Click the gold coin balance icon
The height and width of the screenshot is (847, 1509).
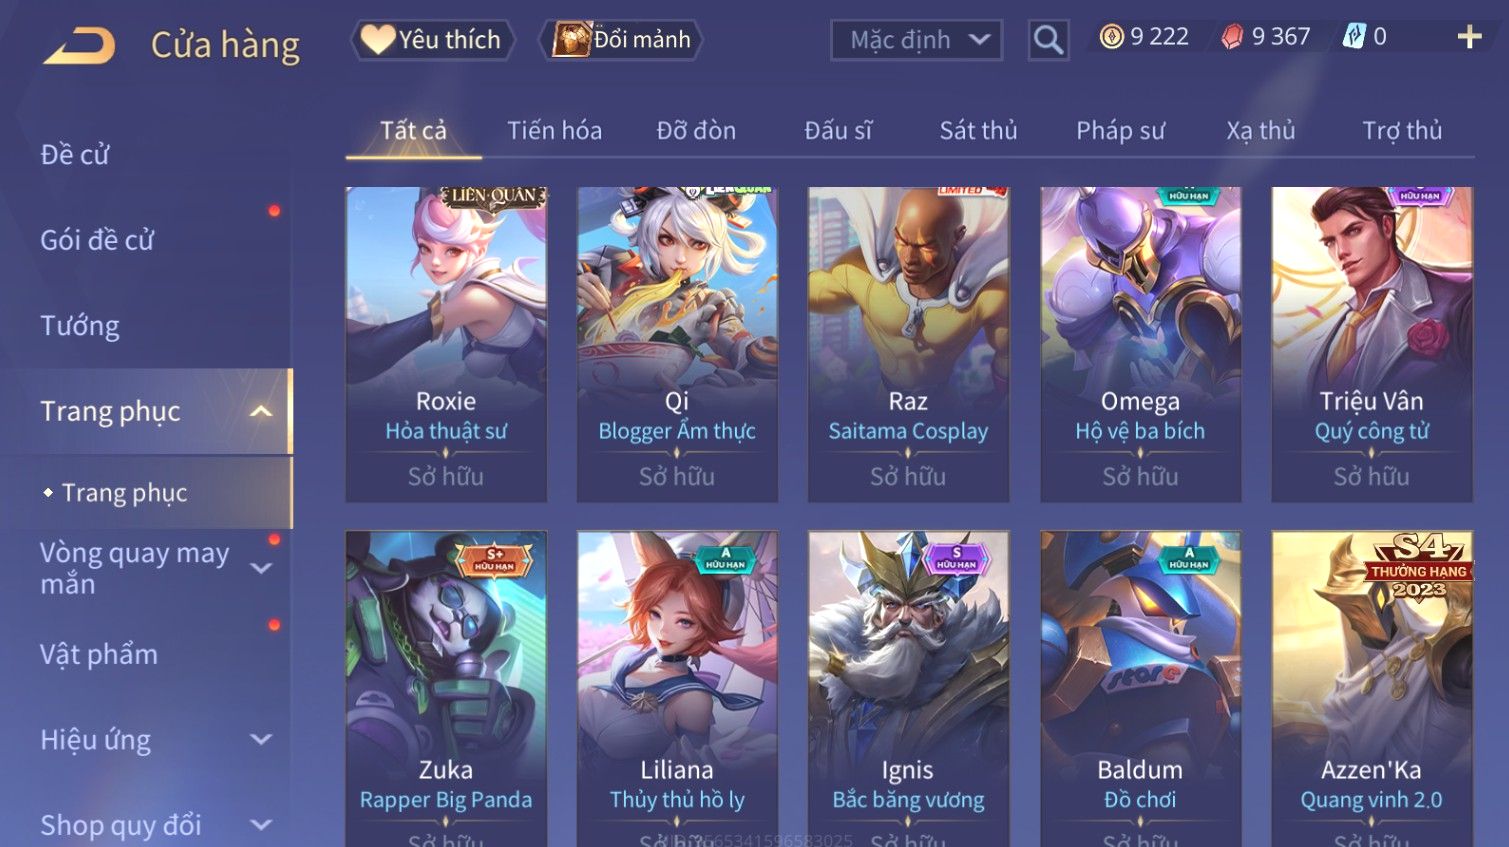(1111, 37)
